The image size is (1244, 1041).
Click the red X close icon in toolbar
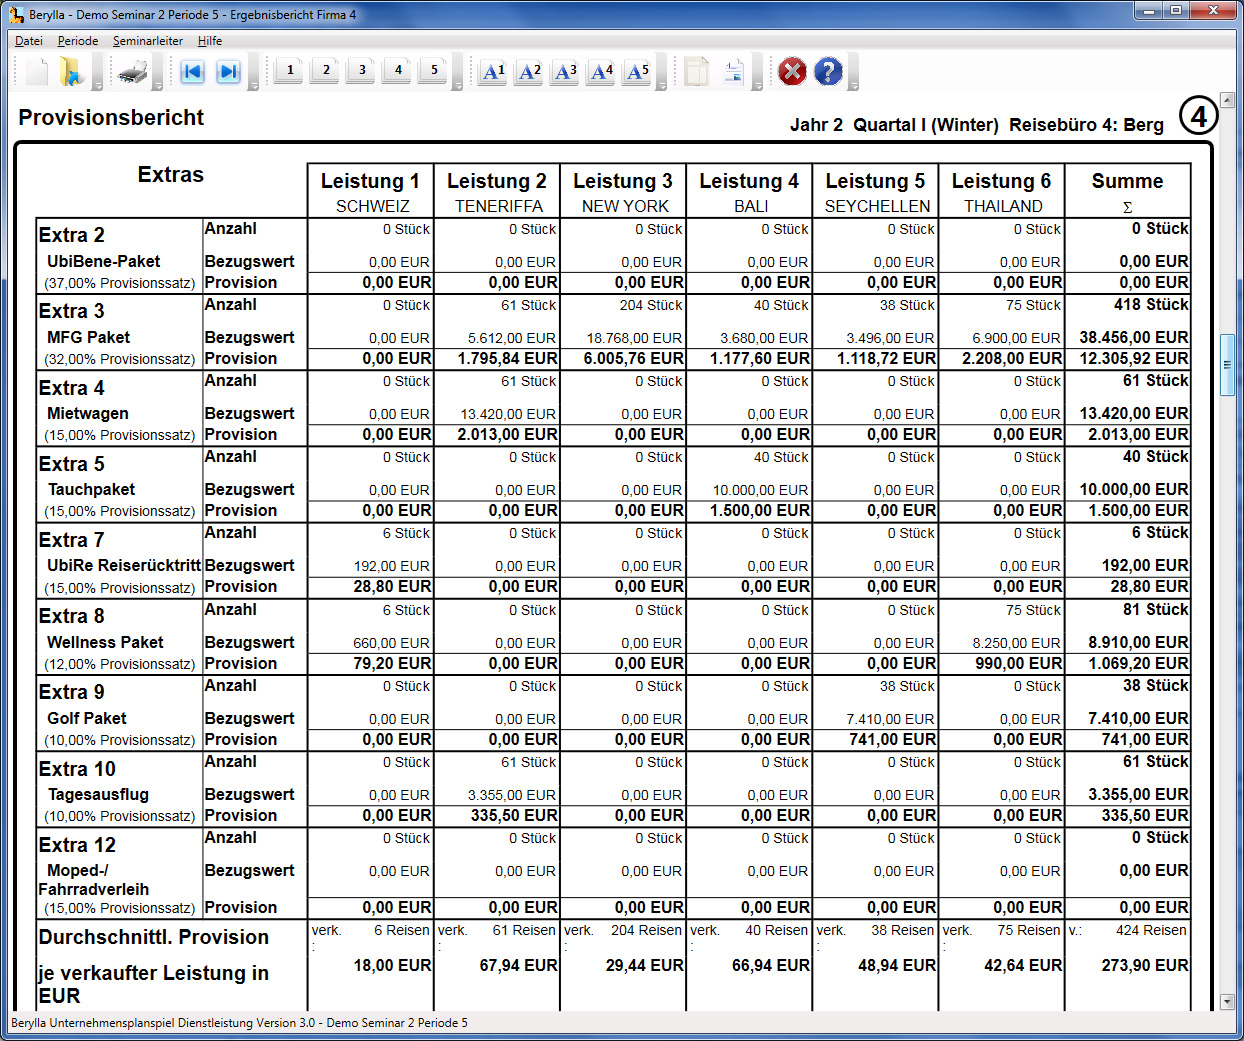(x=792, y=72)
